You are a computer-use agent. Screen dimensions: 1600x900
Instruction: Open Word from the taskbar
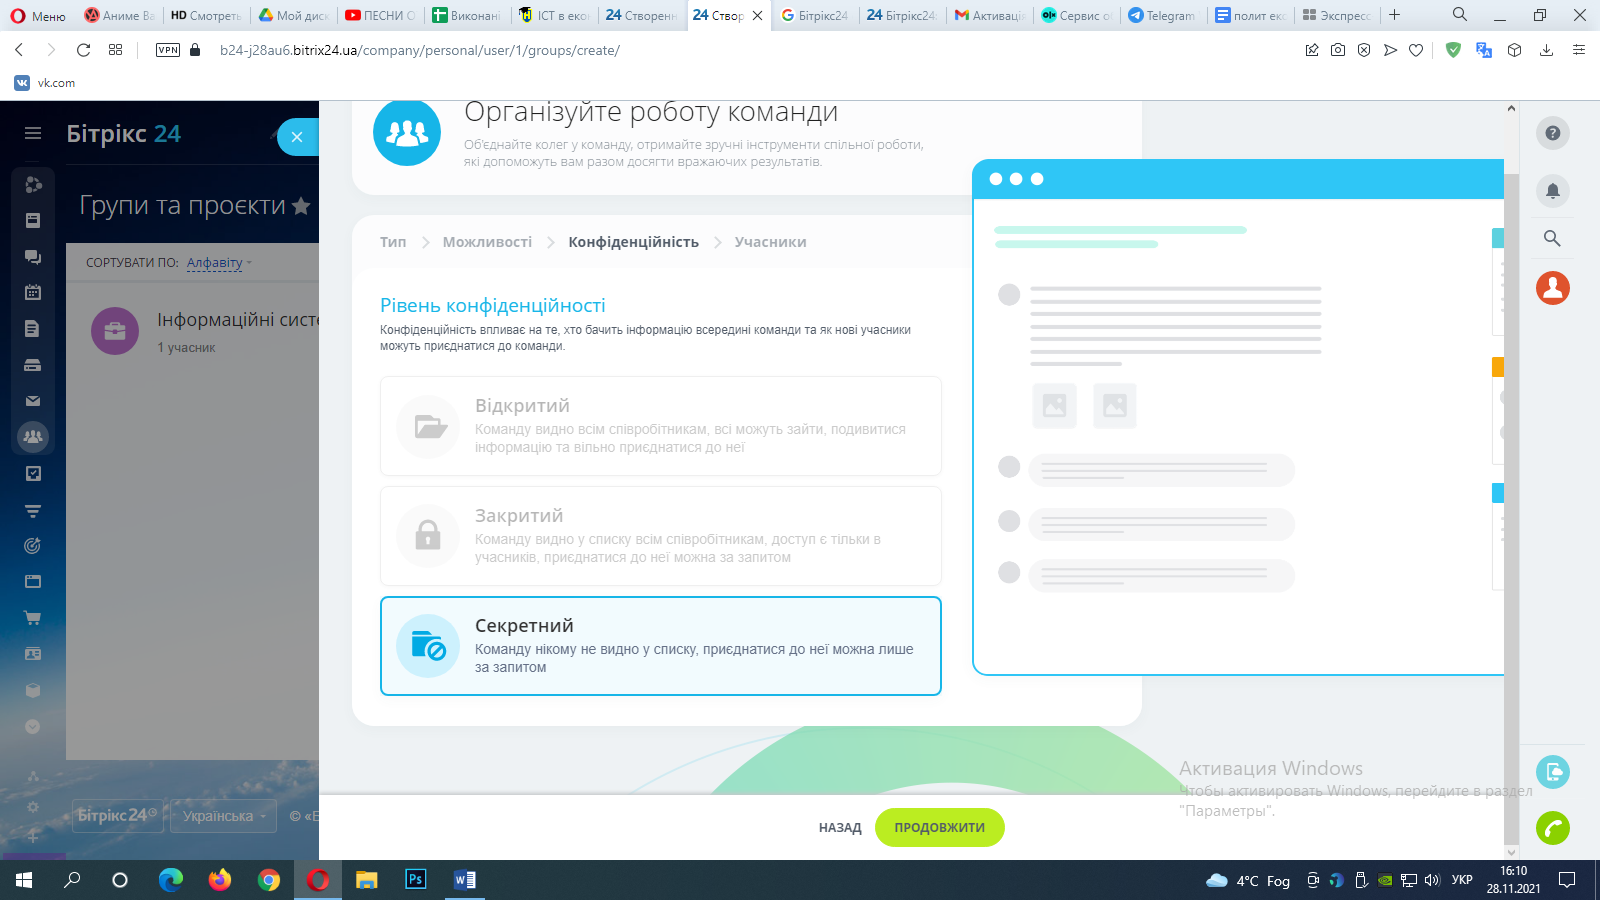click(465, 880)
